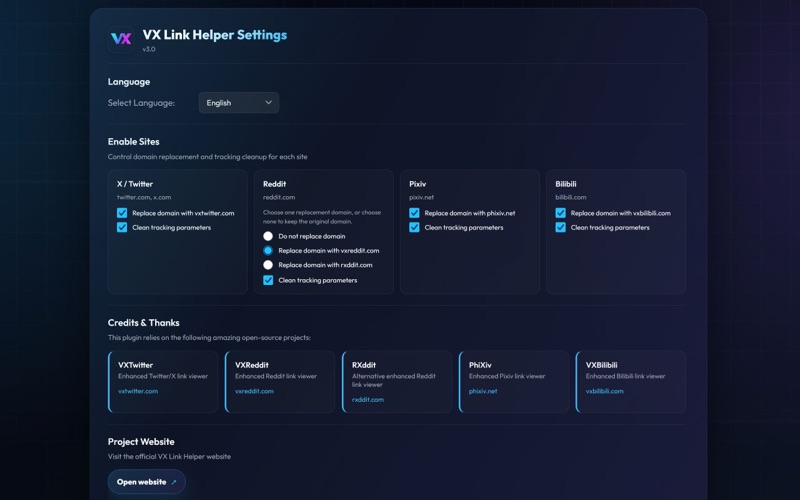Toggle Replace domain with vxtwitter.com checkbox
The height and width of the screenshot is (500, 800).
tap(122, 213)
